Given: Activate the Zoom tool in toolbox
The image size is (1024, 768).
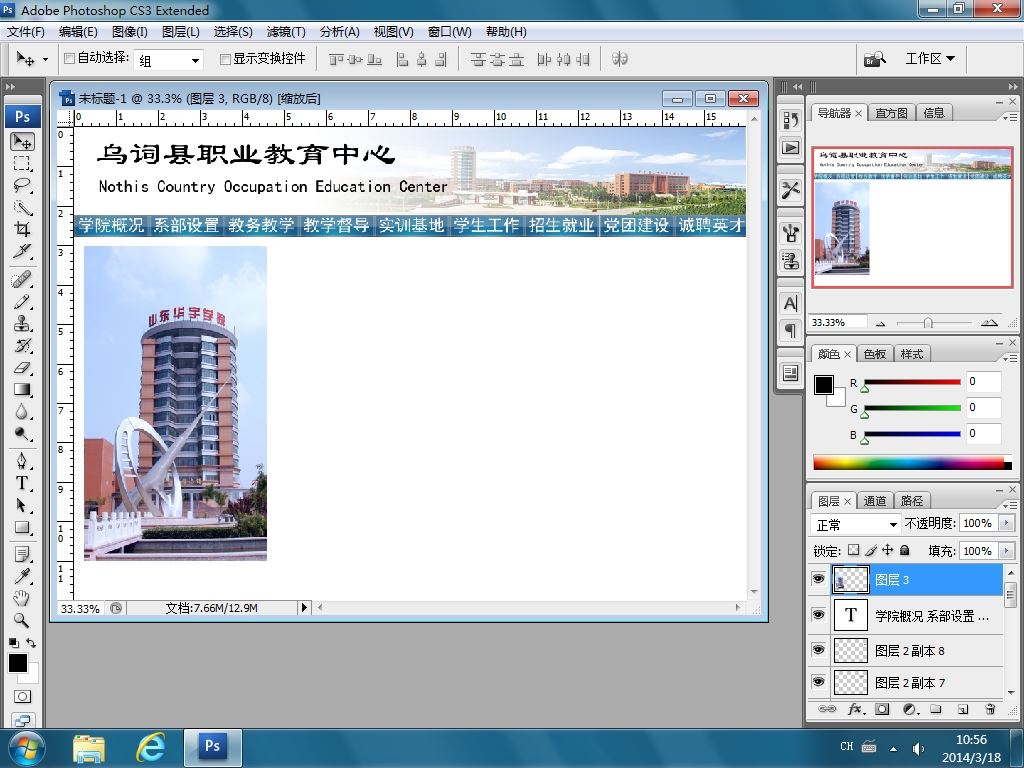Looking at the screenshot, I should point(22,620).
